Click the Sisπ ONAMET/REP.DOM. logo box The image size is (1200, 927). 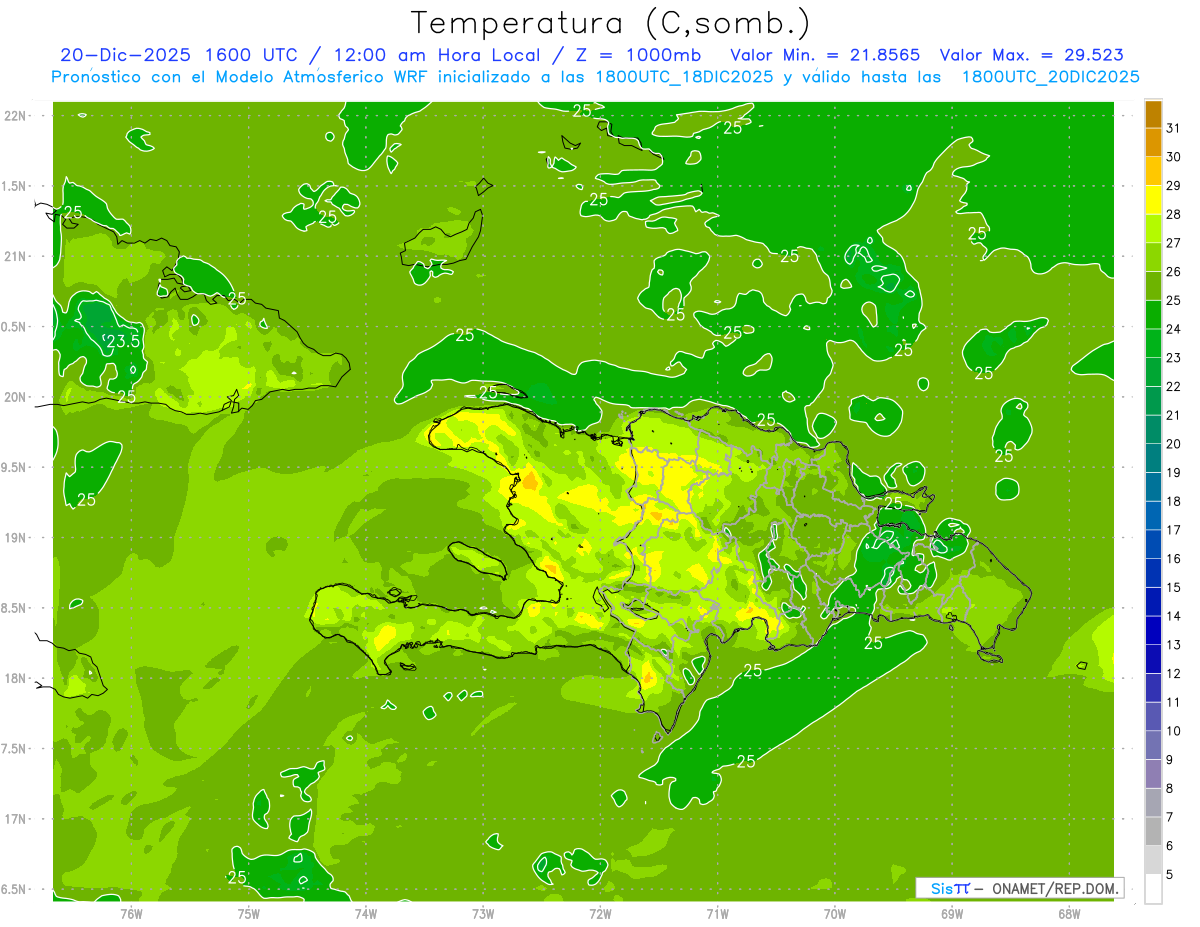click(1020, 888)
